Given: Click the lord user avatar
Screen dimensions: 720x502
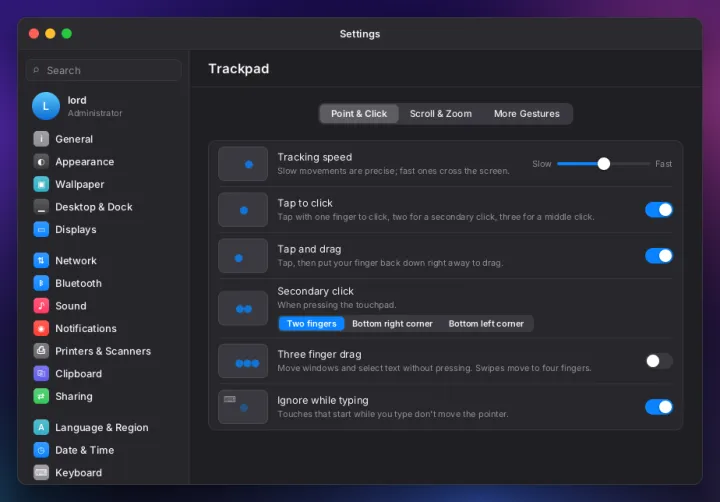Looking at the screenshot, I should tap(46, 106).
